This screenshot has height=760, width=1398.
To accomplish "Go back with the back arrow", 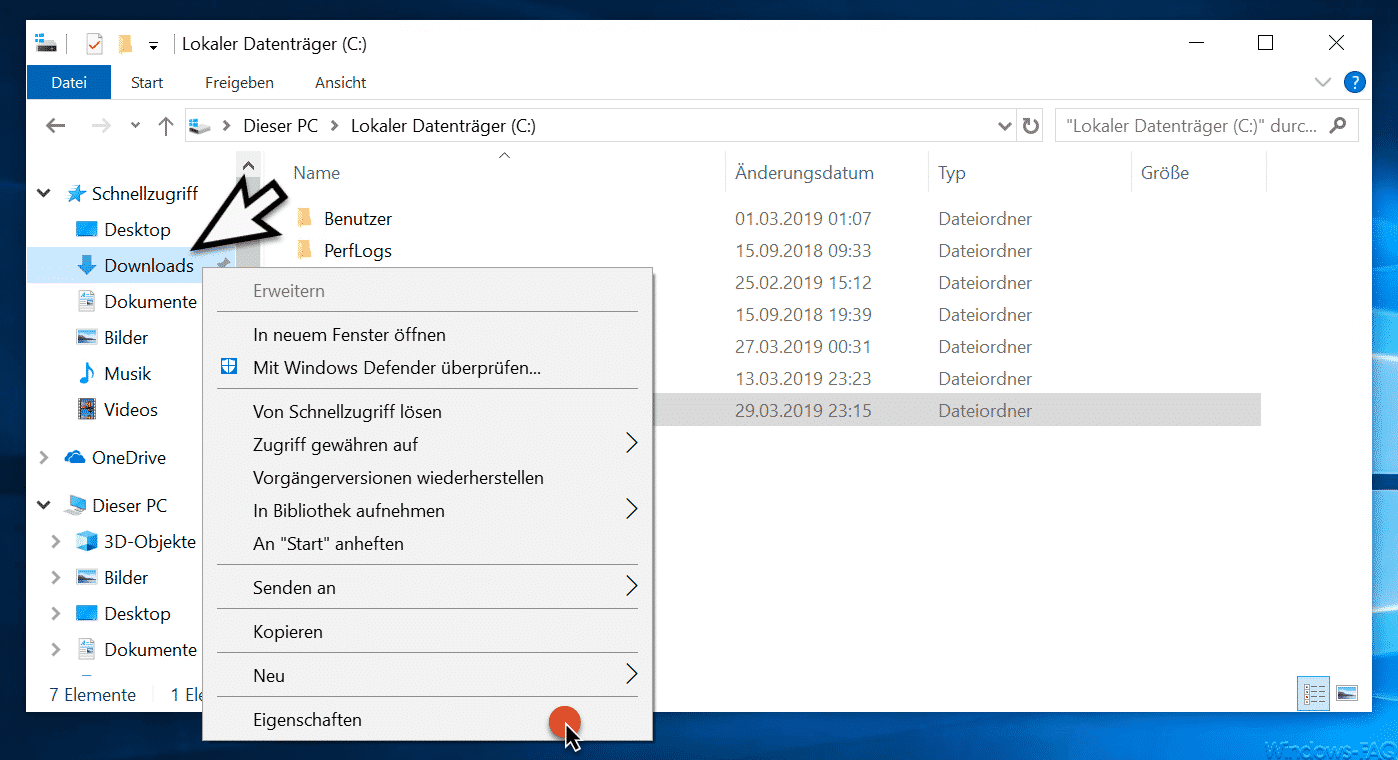I will (x=56, y=126).
